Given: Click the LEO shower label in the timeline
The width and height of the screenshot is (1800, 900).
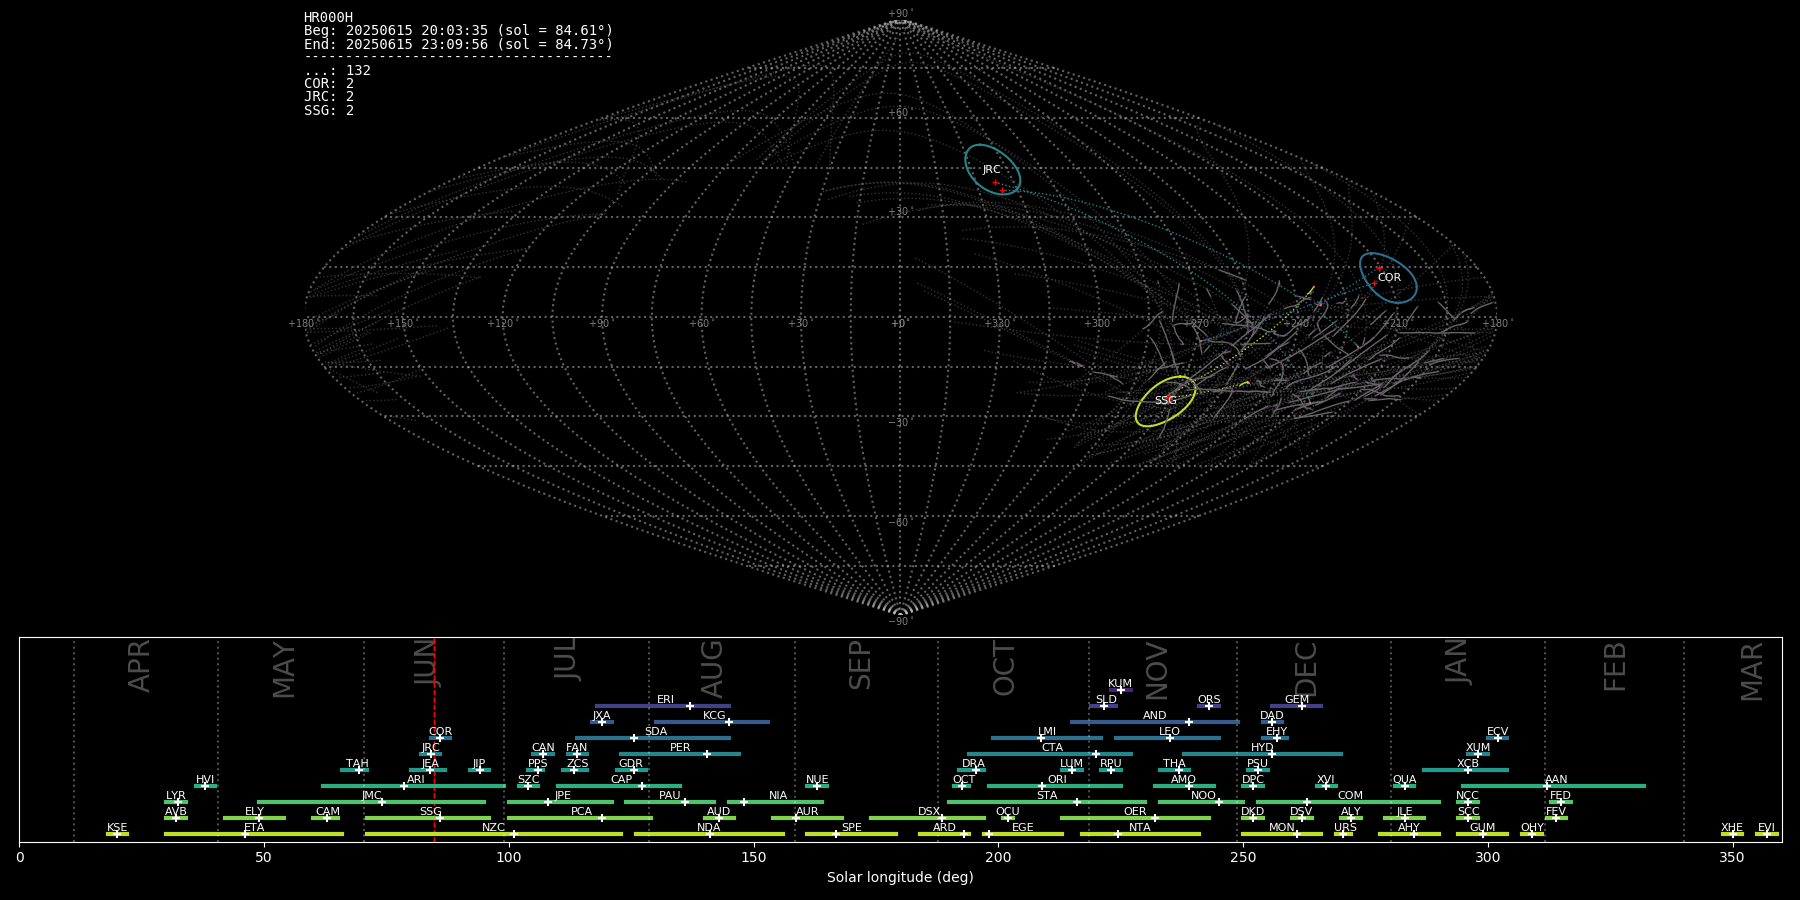Looking at the screenshot, I should point(1169,732).
